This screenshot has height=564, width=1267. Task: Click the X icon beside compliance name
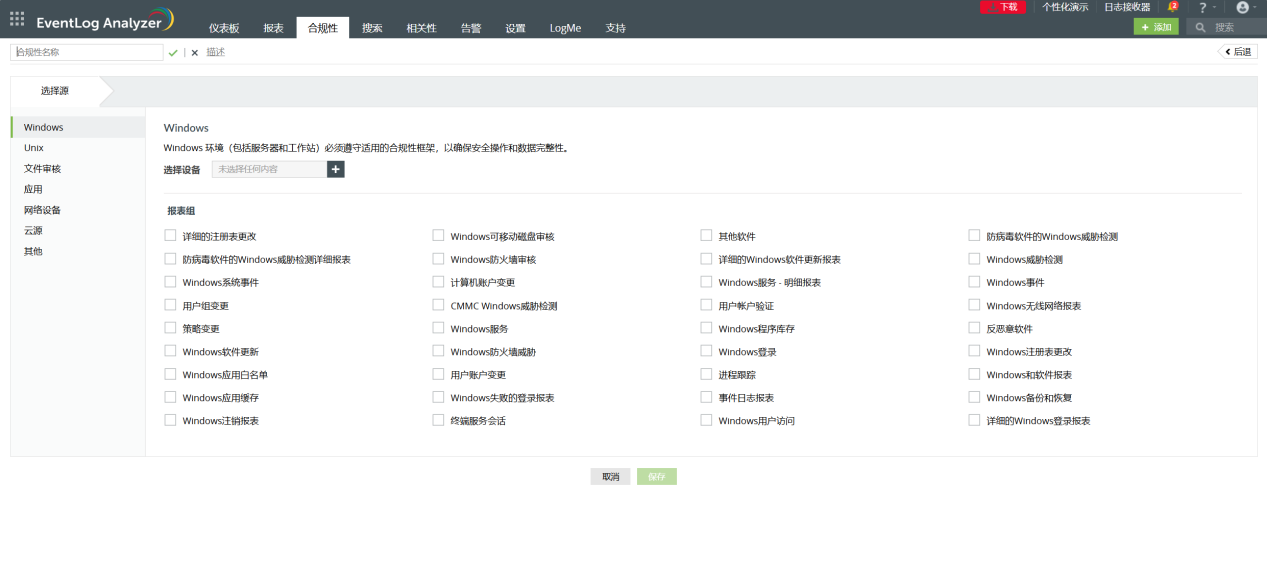[x=195, y=52]
